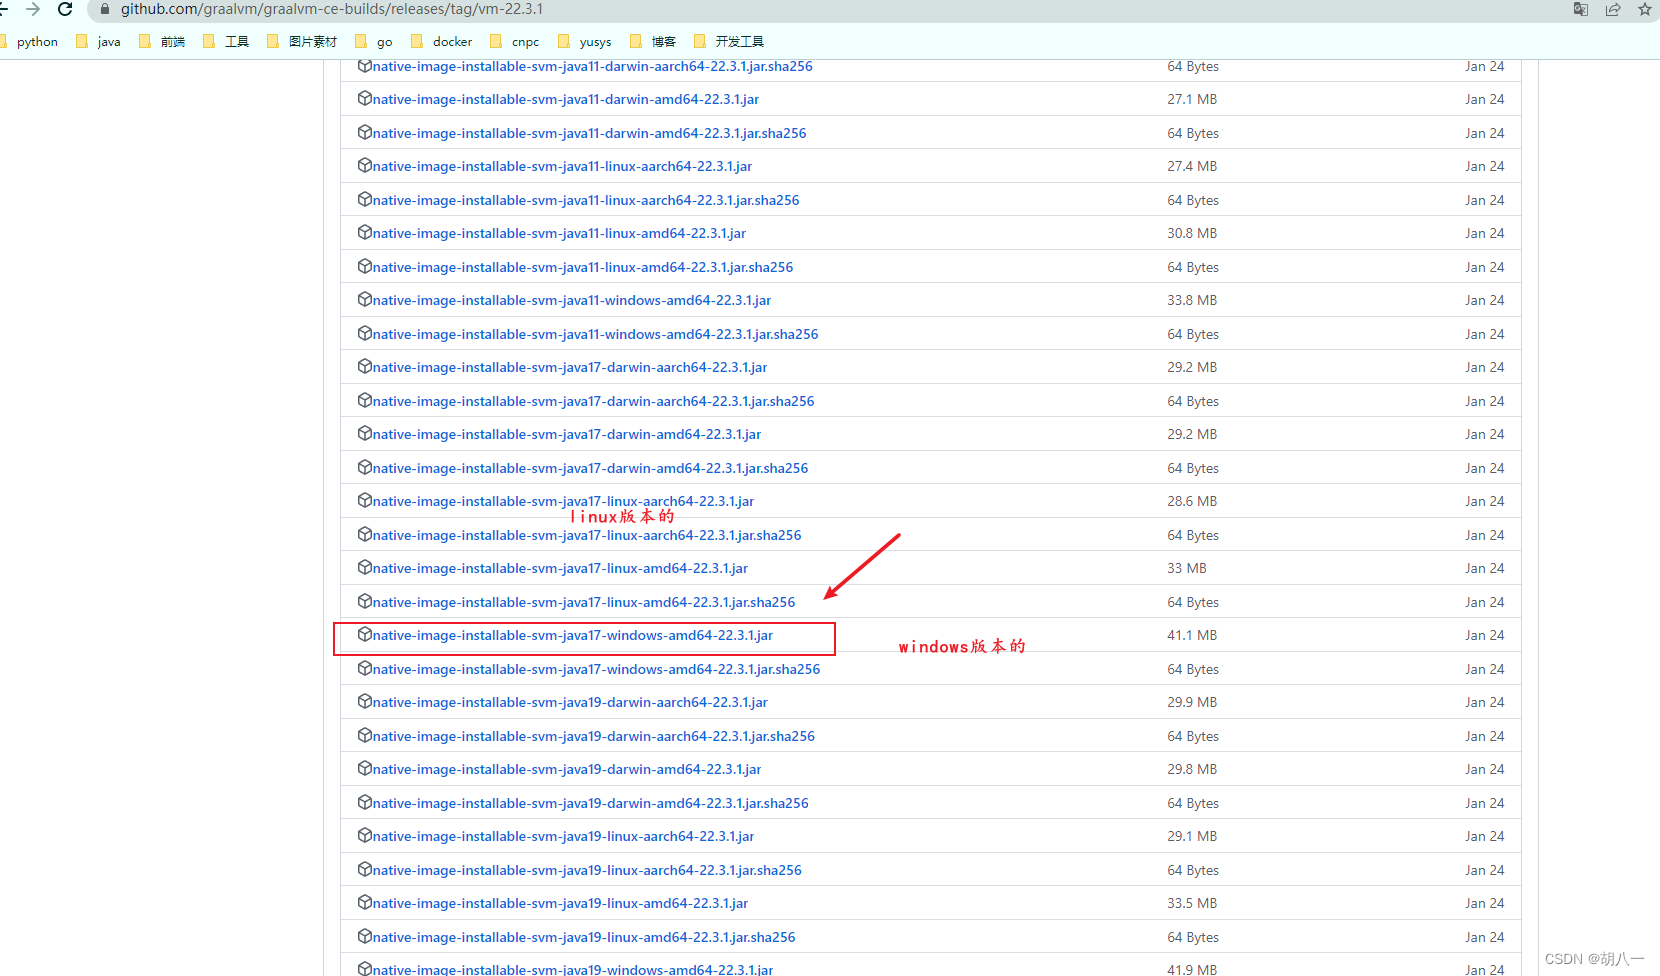Open the docker bookmarks folder

tap(442, 41)
